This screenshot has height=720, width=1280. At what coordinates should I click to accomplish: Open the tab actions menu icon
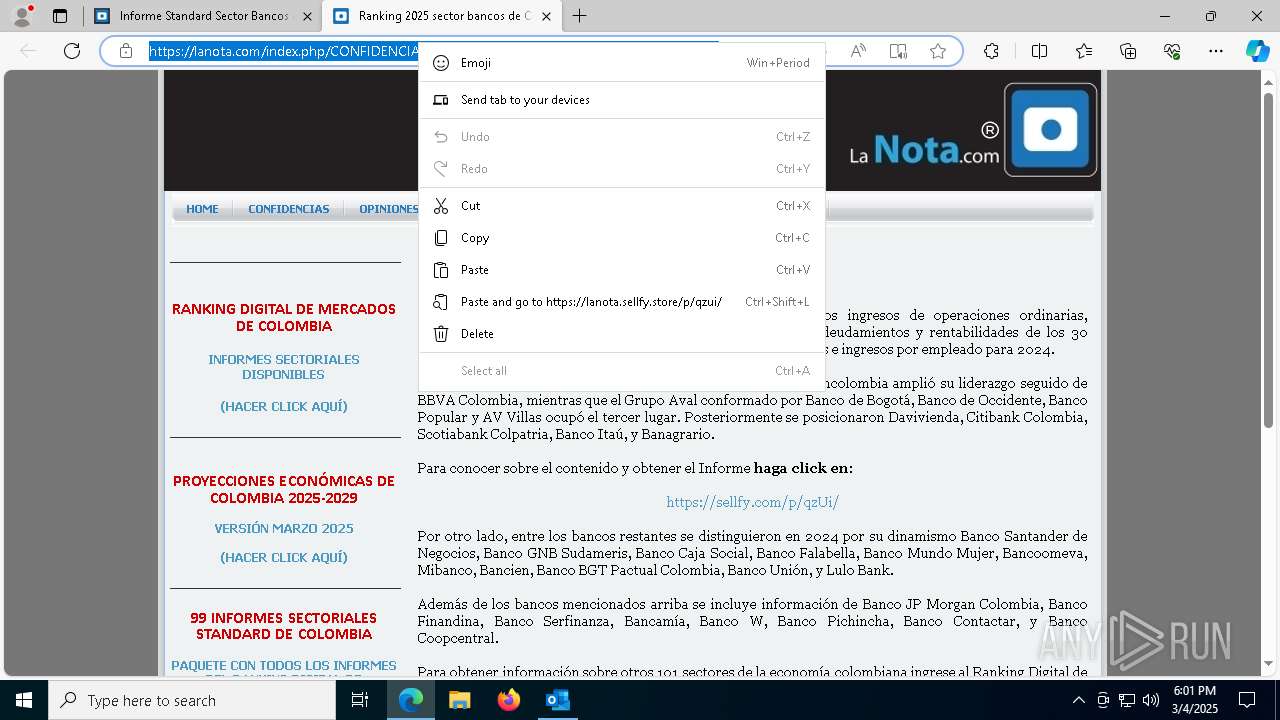[x=60, y=16]
